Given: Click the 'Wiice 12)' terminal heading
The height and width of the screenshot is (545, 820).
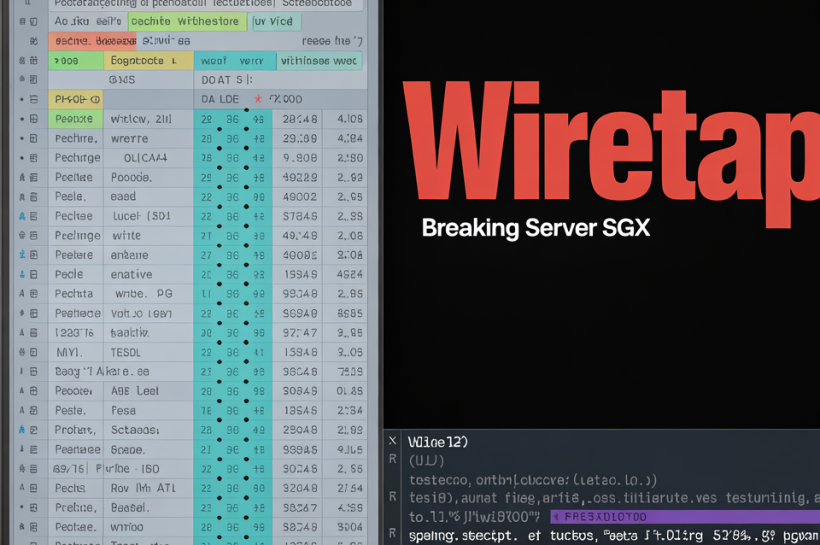Looking at the screenshot, I should [438, 442].
